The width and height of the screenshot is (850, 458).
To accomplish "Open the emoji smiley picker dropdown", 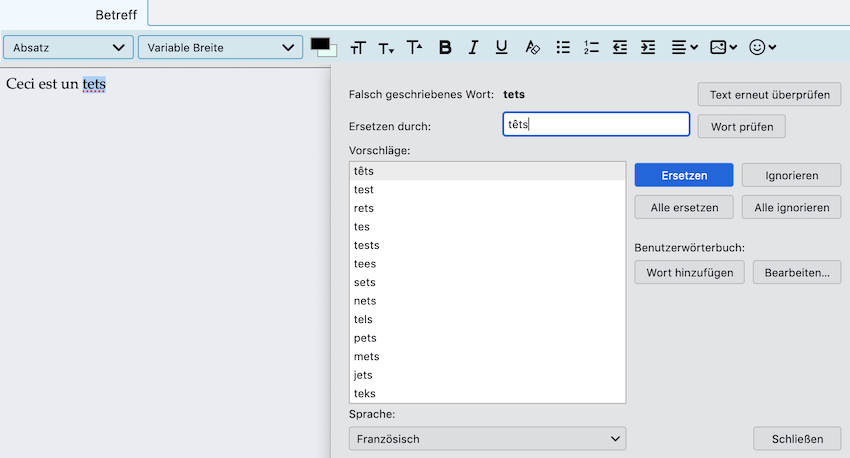I will point(762,47).
